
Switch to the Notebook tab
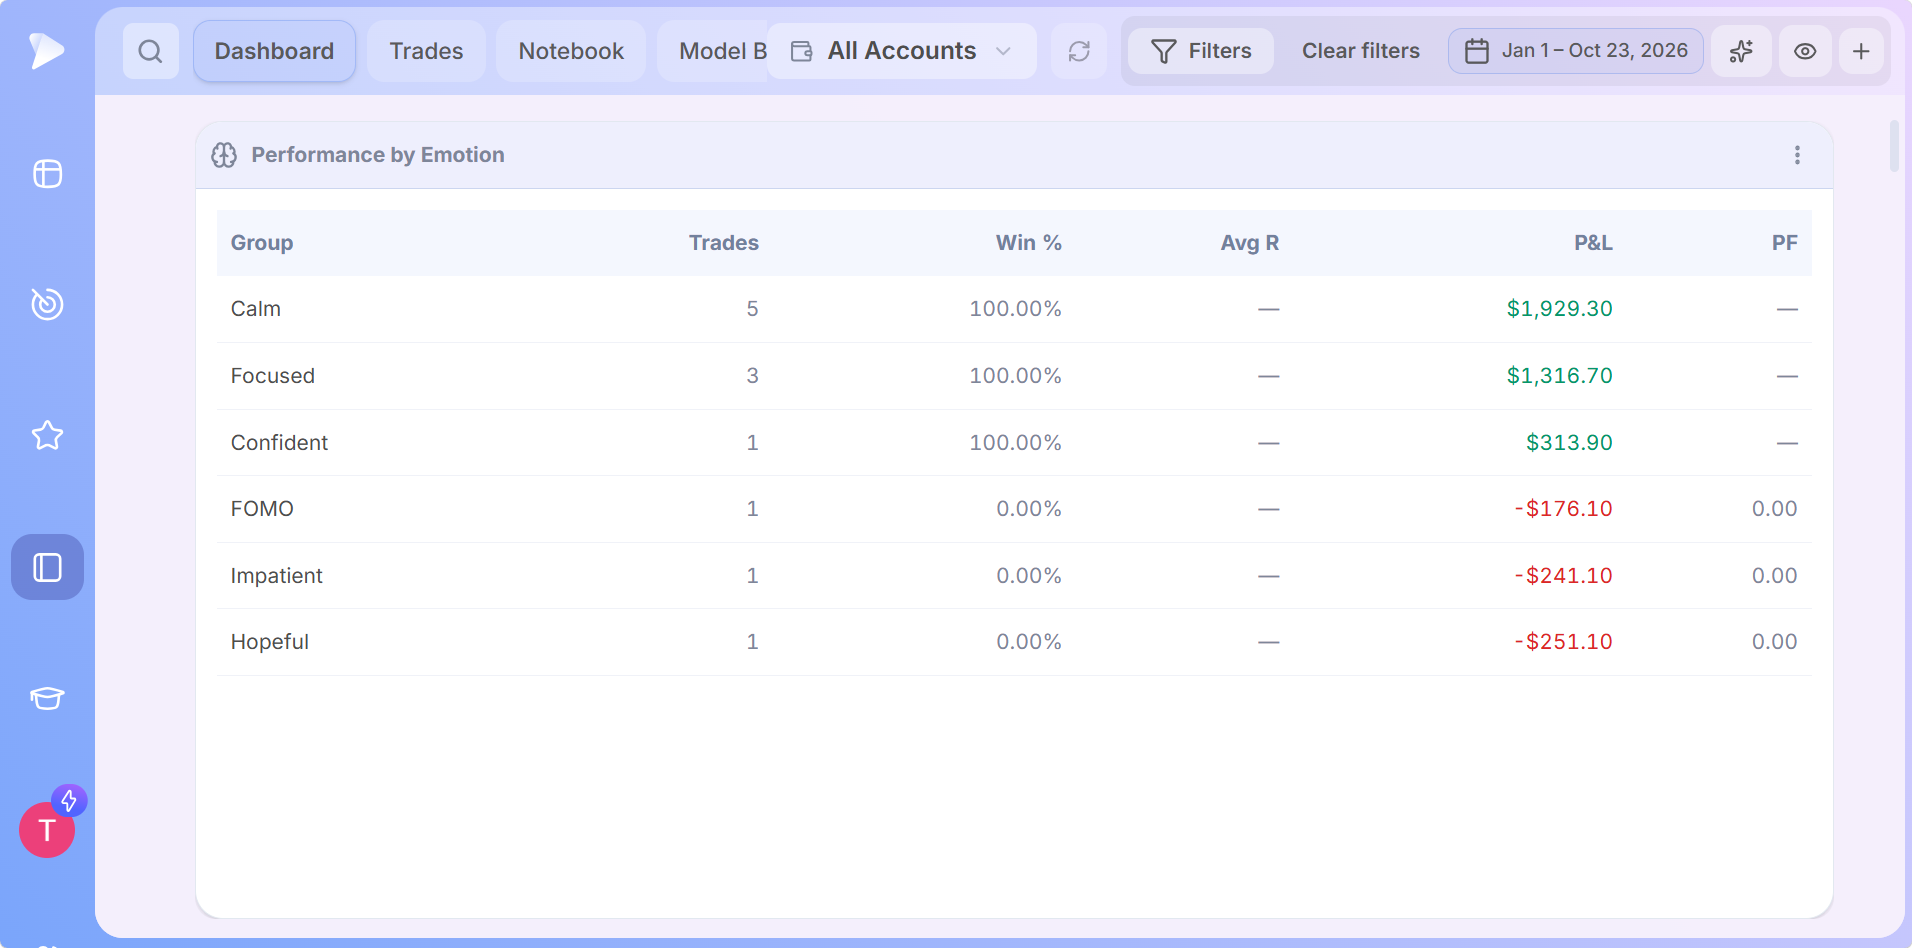pos(571,51)
